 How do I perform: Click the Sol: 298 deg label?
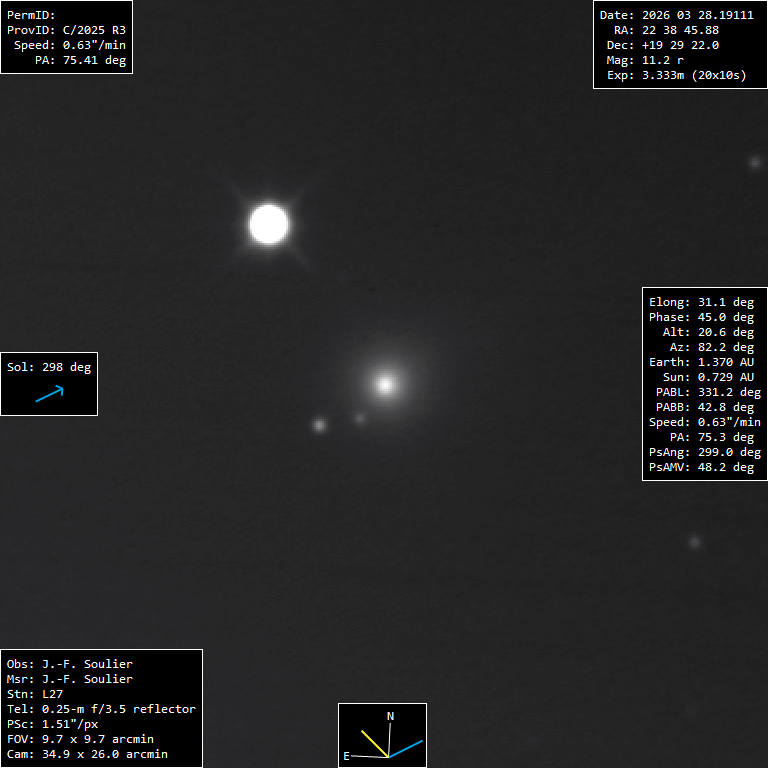(x=49, y=367)
